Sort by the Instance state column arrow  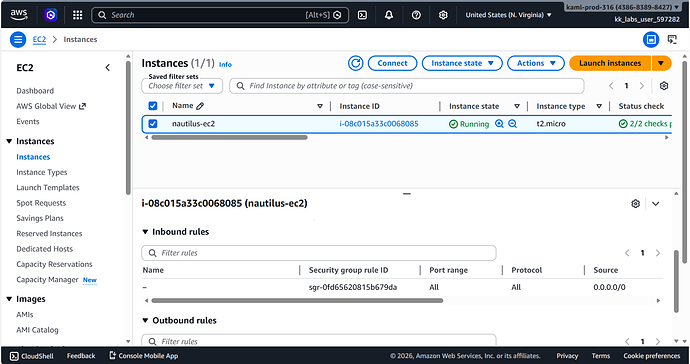(x=517, y=106)
